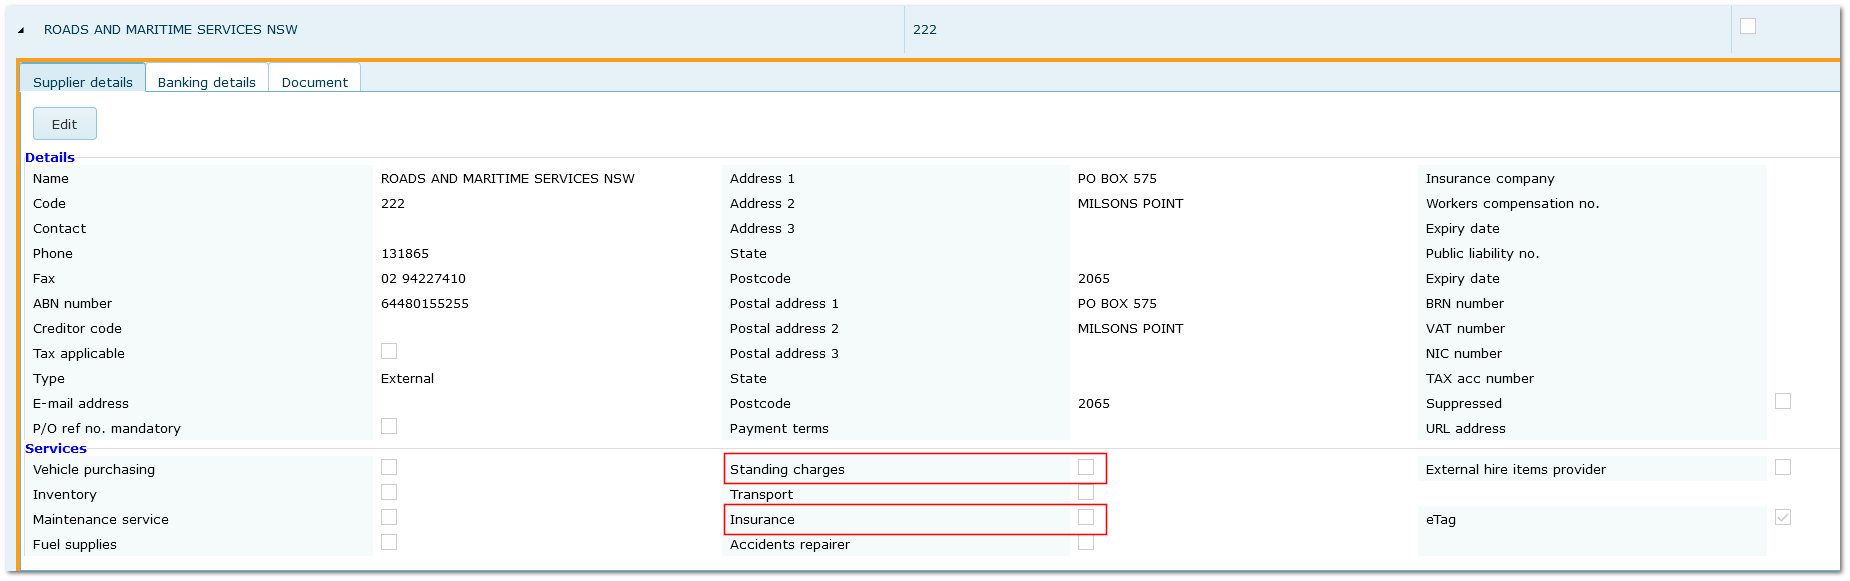Viewport: 1850px width, 581px height.
Task: Enable the Inventory service checkbox
Action: tap(389, 492)
